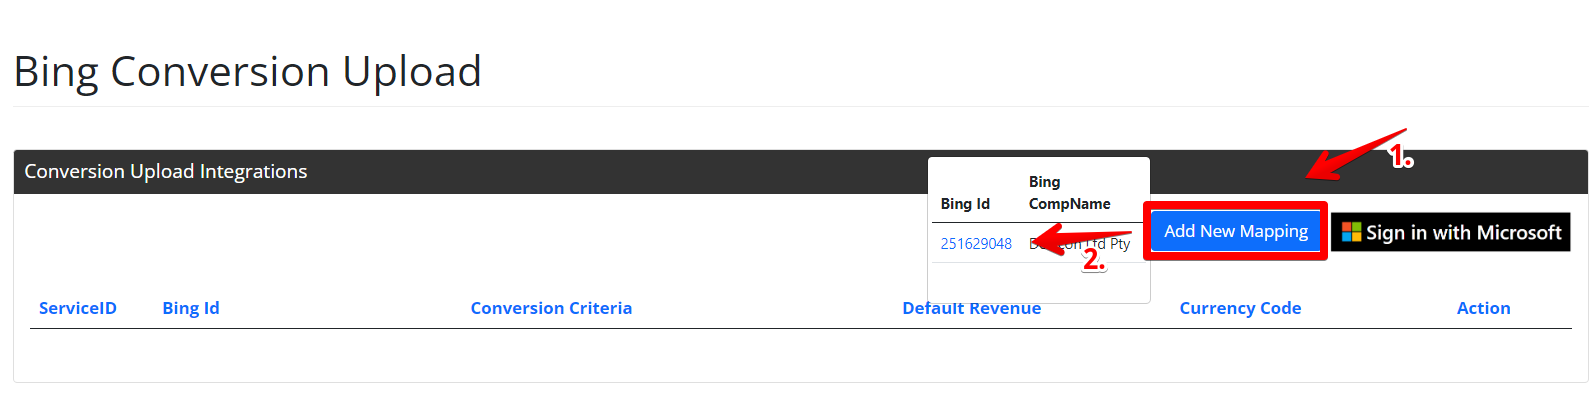Click the Bing Conversion Upload page title

pyautogui.click(x=247, y=72)
